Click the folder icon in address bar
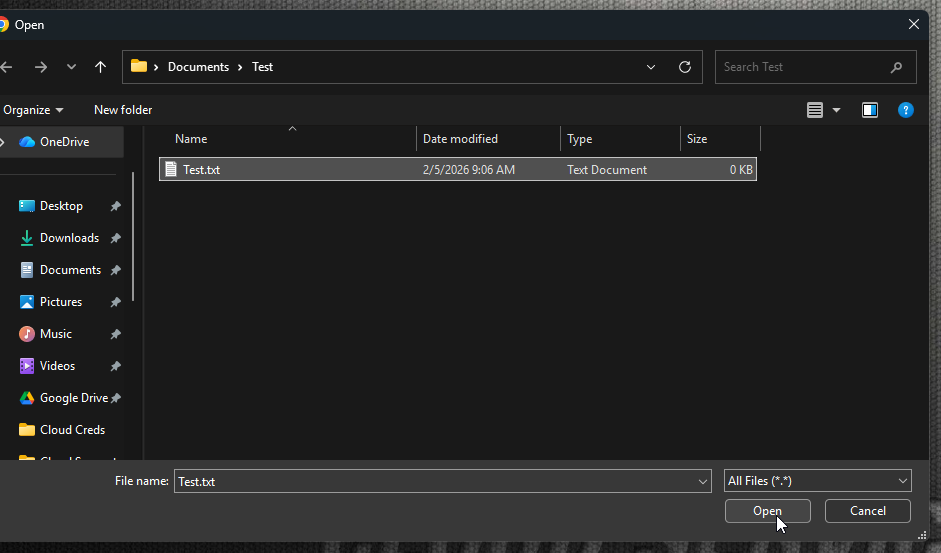The height and width of the screenshot is (553, 941). 139,66
